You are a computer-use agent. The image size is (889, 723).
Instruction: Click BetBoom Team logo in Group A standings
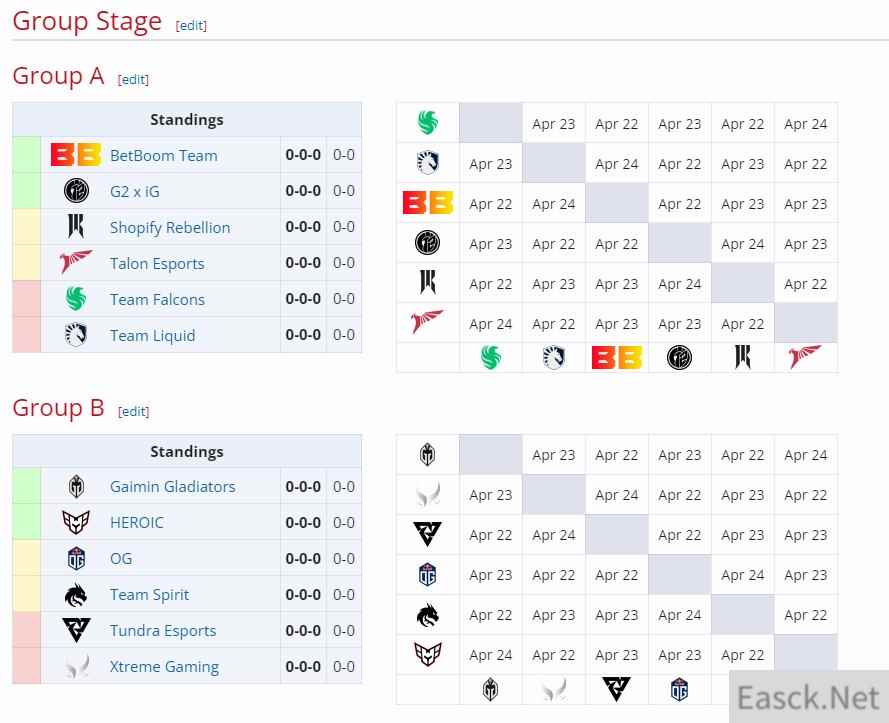76,155
